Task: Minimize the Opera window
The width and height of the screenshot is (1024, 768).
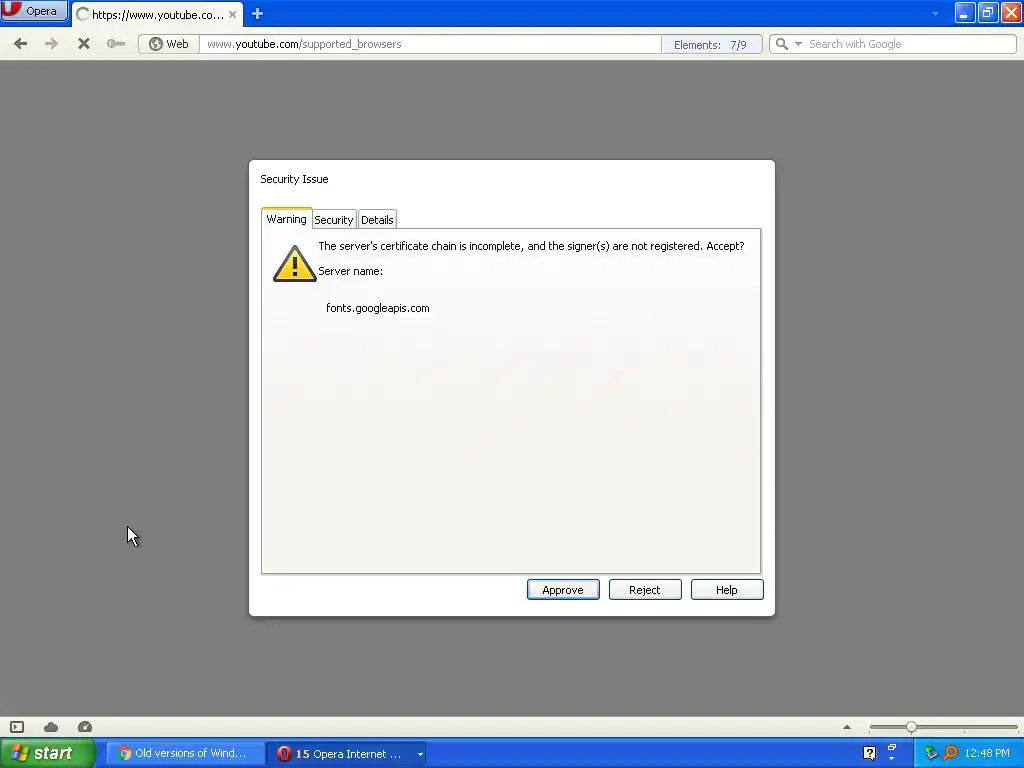Action: [x=965, y=12]
